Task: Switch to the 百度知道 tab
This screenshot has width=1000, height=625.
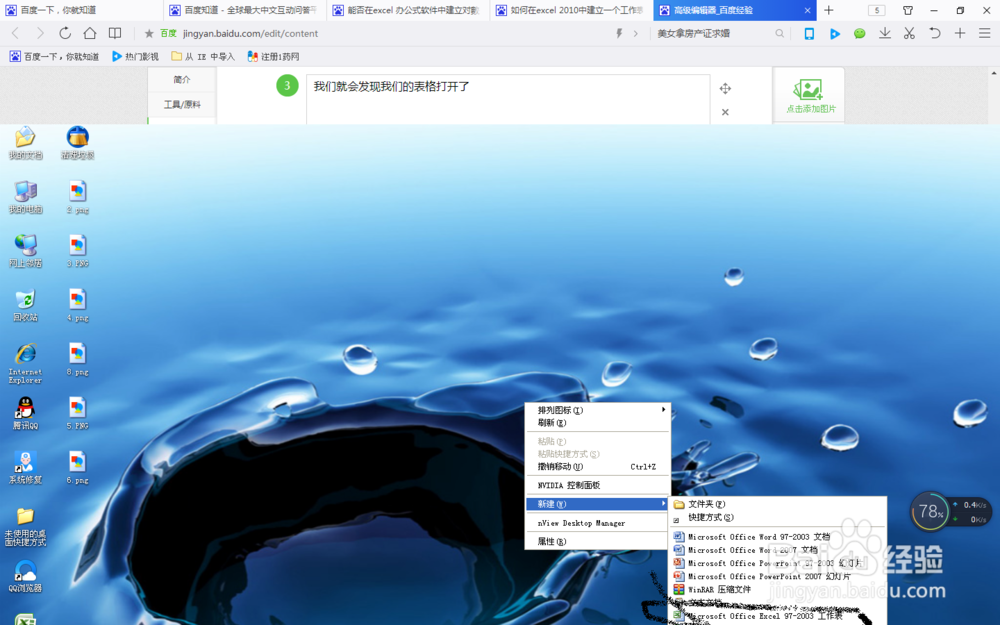Action: point(245,10)
